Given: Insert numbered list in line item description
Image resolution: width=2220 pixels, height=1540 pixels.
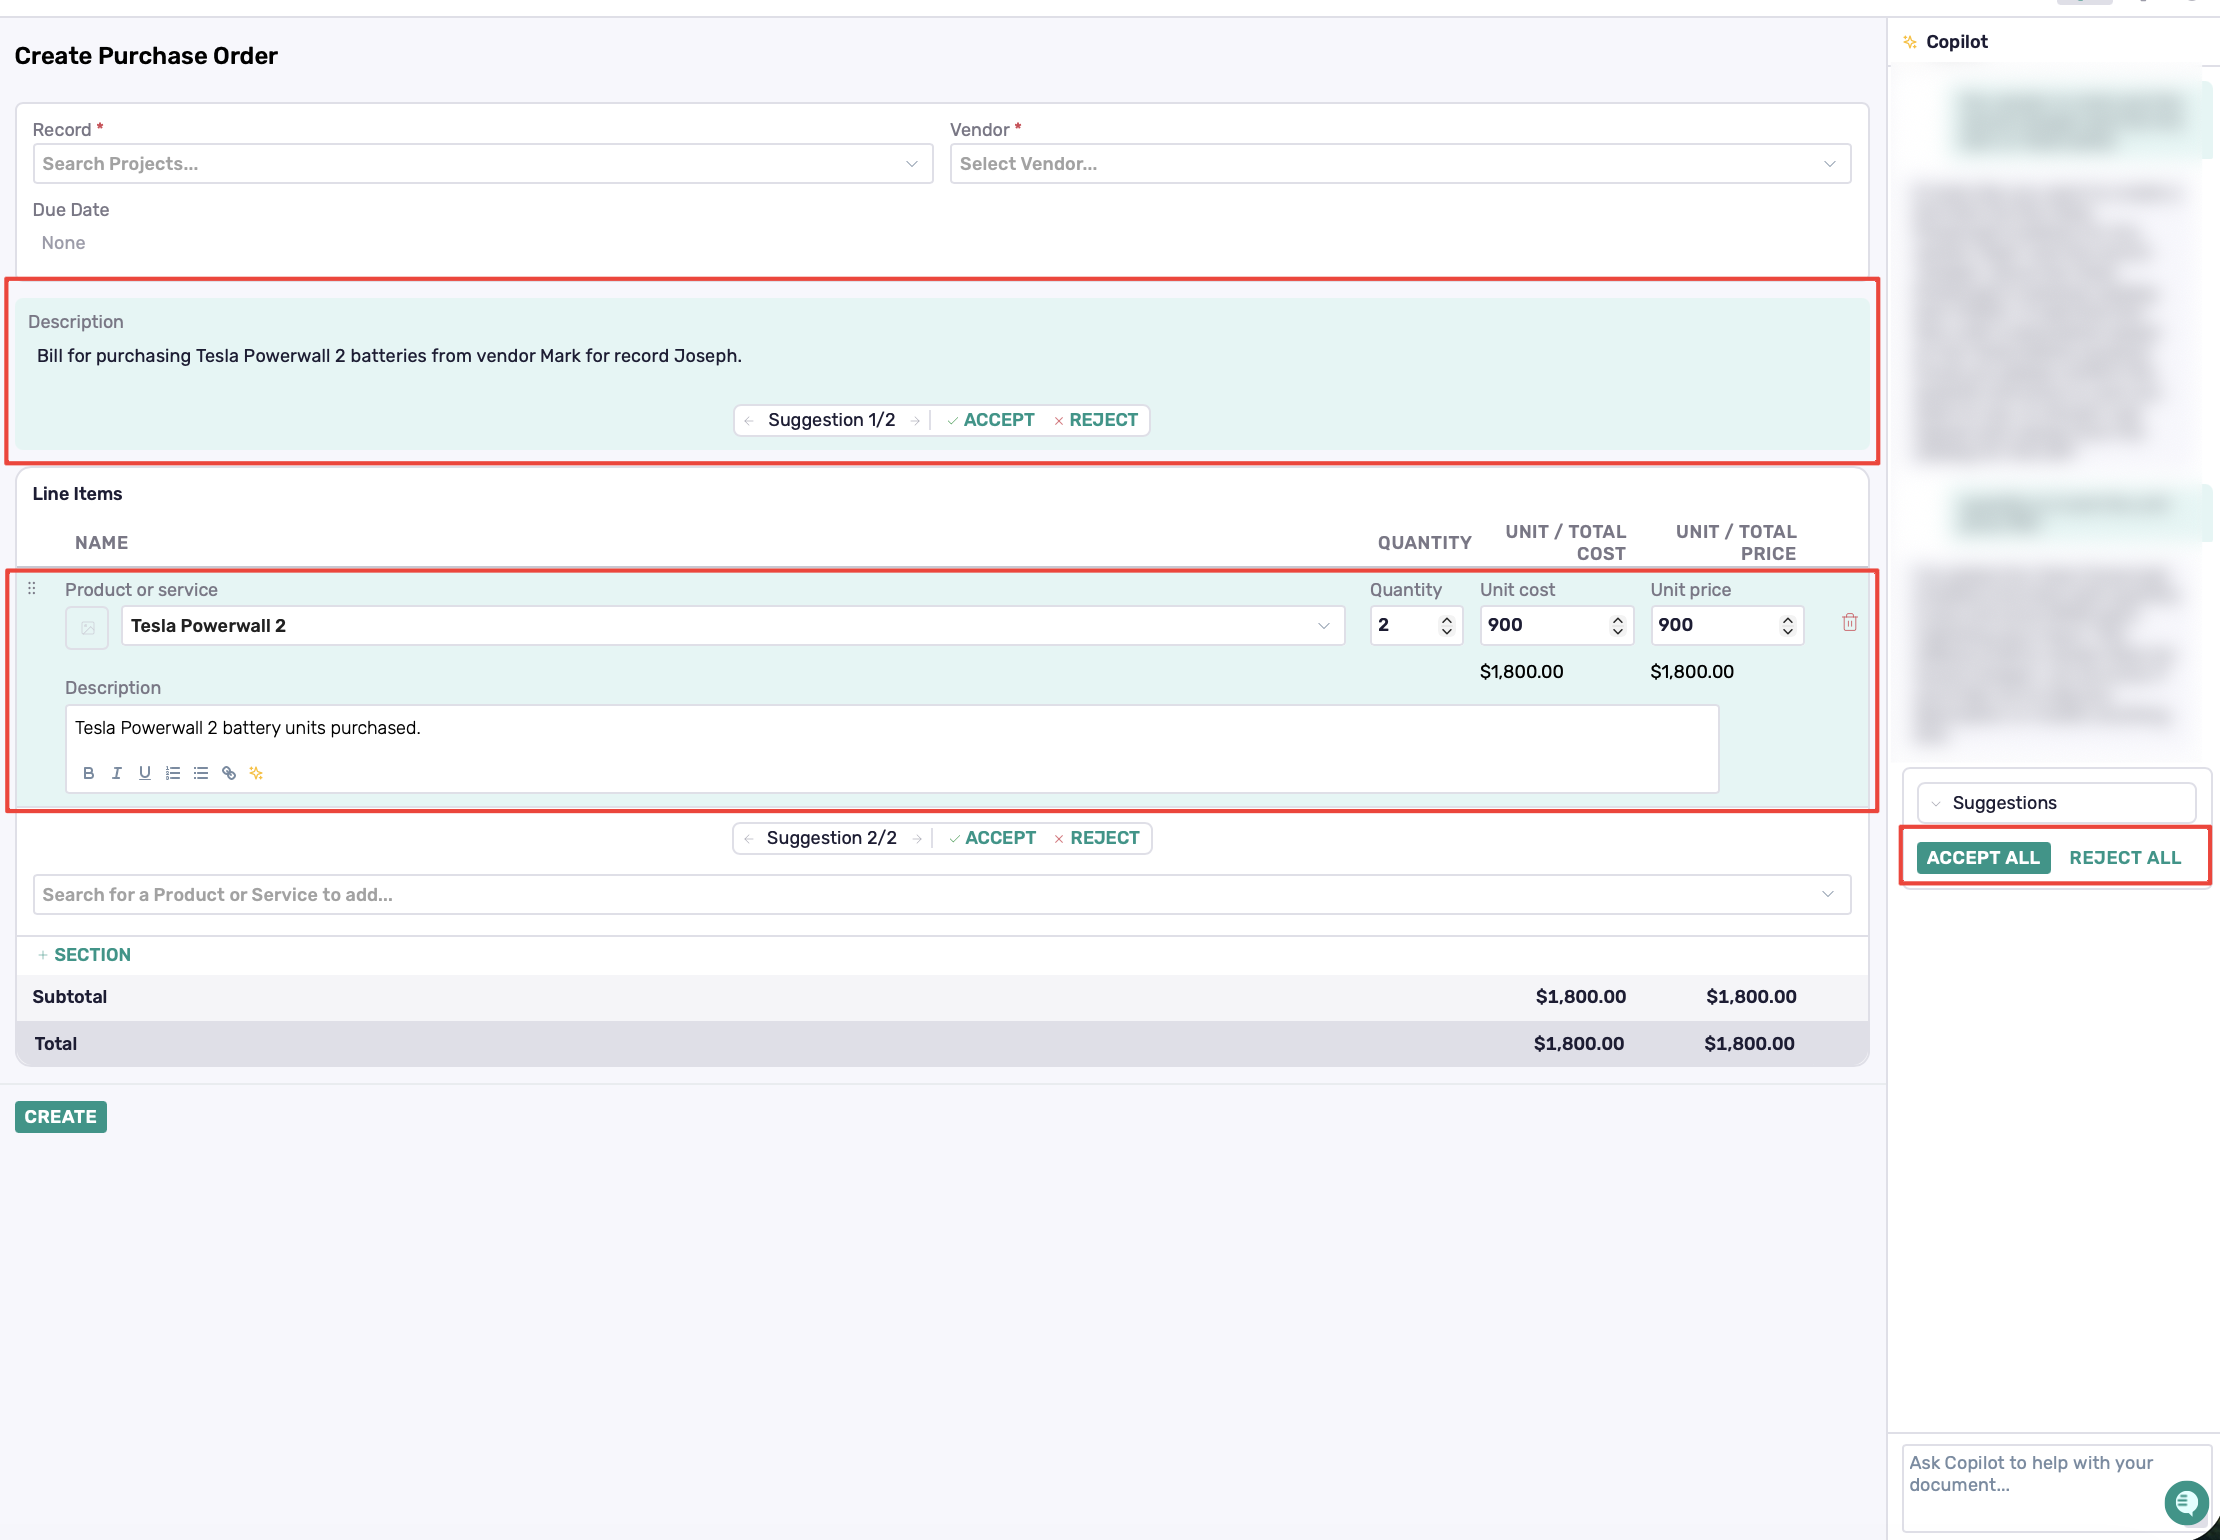Looking at the screenshot, I should click(172, 773).
